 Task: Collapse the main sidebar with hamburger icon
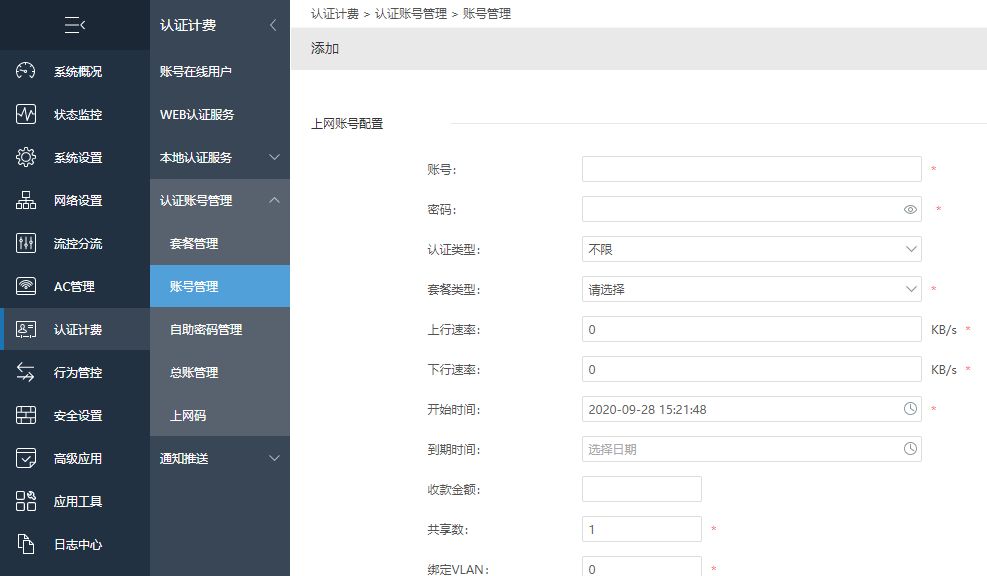point(75,25)
